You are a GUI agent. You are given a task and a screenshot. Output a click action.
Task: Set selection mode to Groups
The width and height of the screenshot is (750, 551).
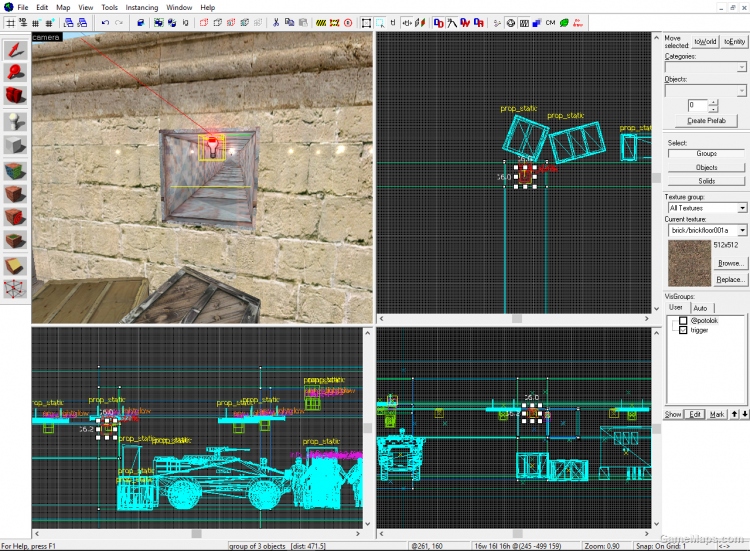tap(706, 154)
